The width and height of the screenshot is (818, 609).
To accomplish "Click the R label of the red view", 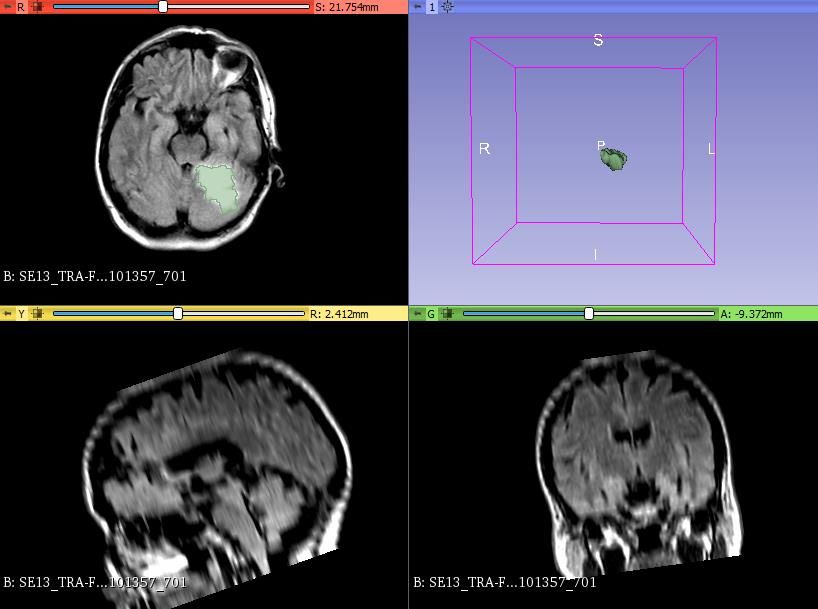I will coord(21,7).
